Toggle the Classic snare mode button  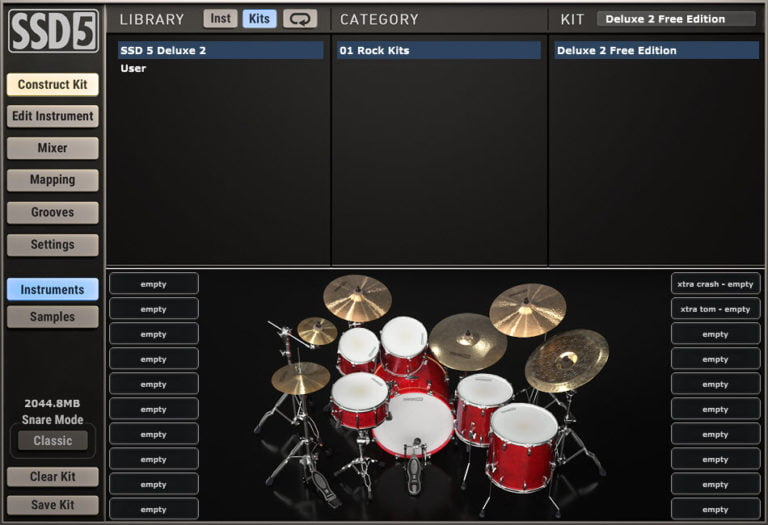click(53, 440)
